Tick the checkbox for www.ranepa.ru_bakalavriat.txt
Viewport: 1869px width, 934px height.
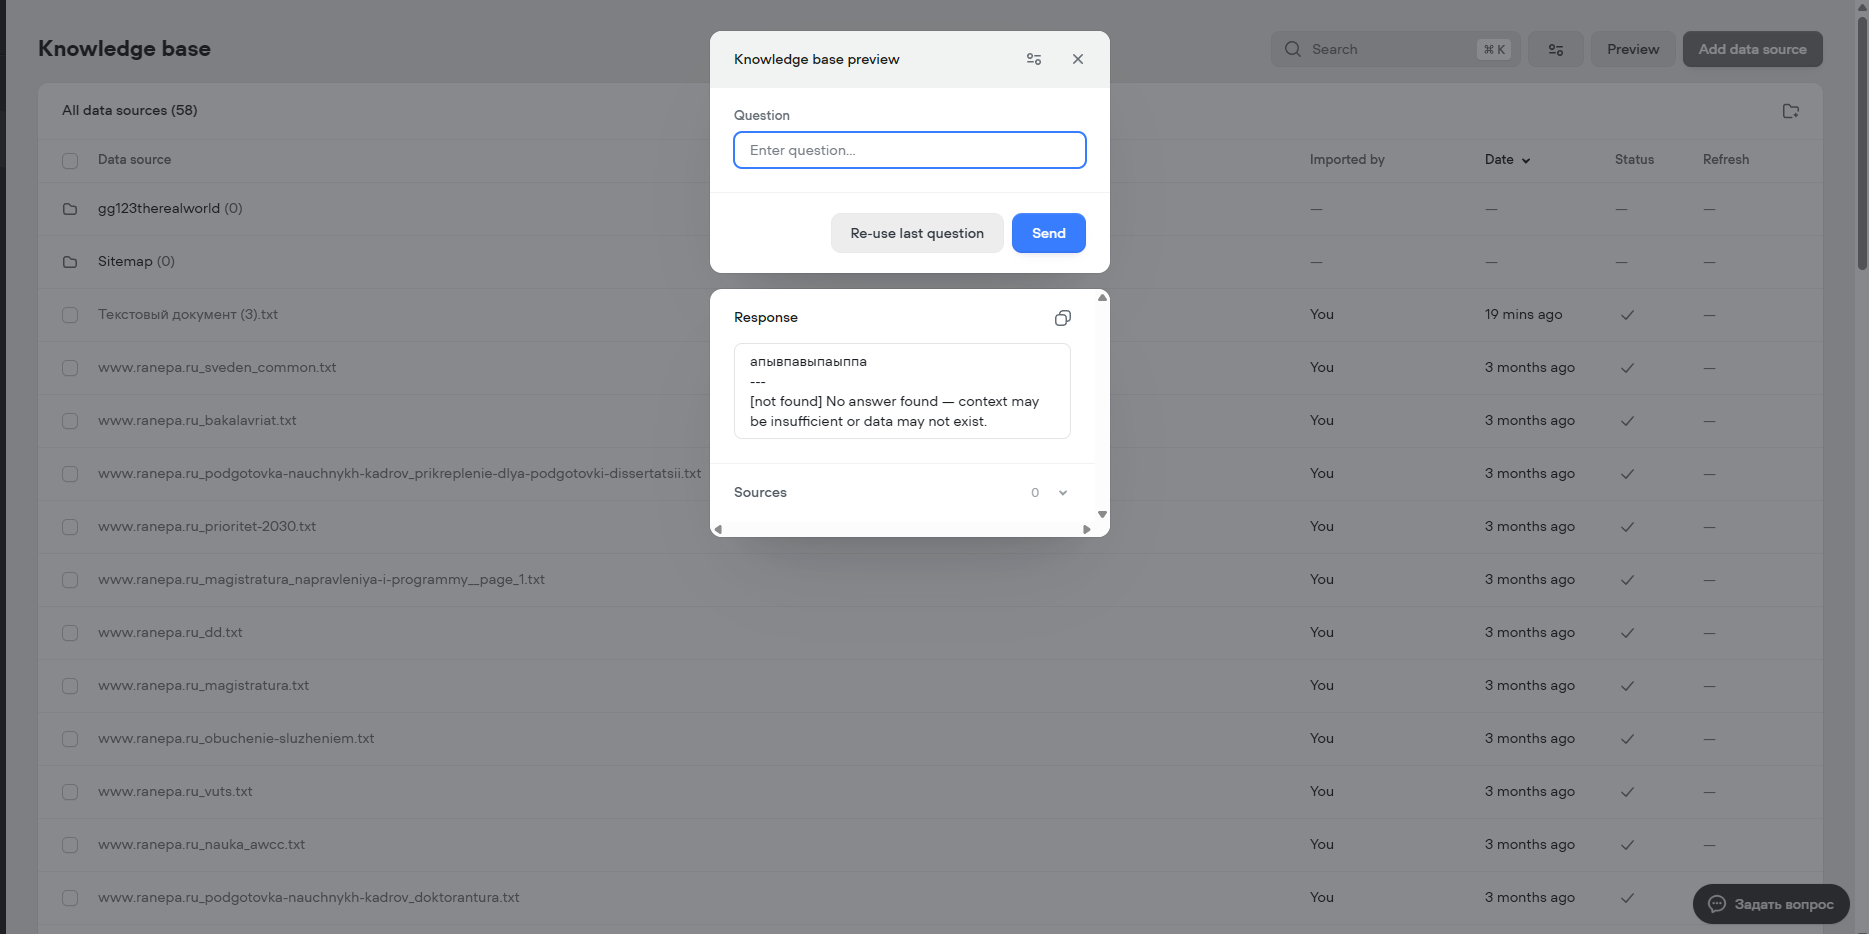click(70, 421)
